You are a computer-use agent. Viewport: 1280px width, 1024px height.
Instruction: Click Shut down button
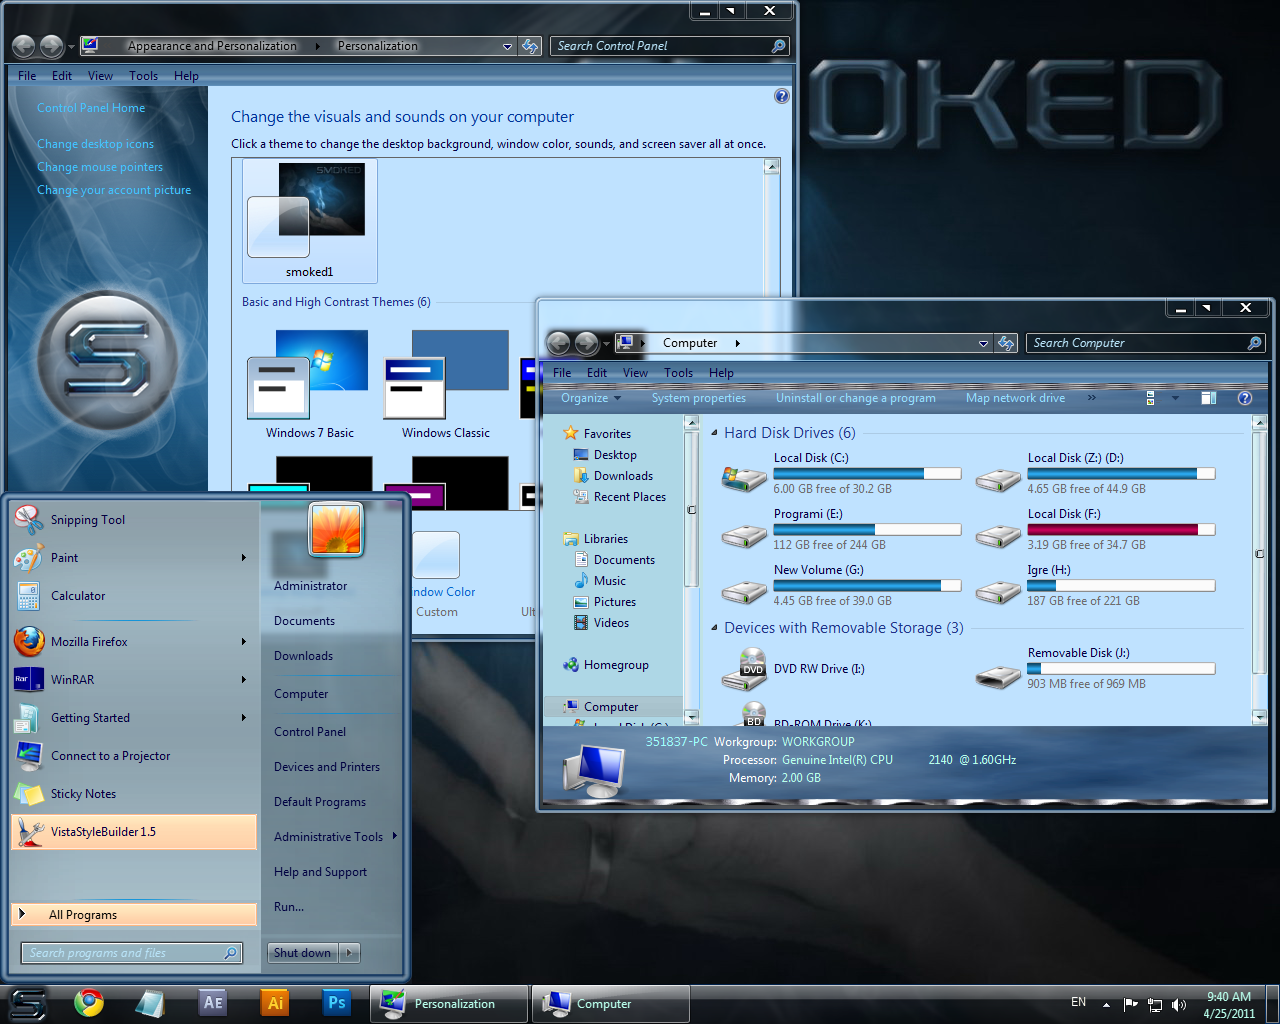pyautogui.click(x=302, y=953)
